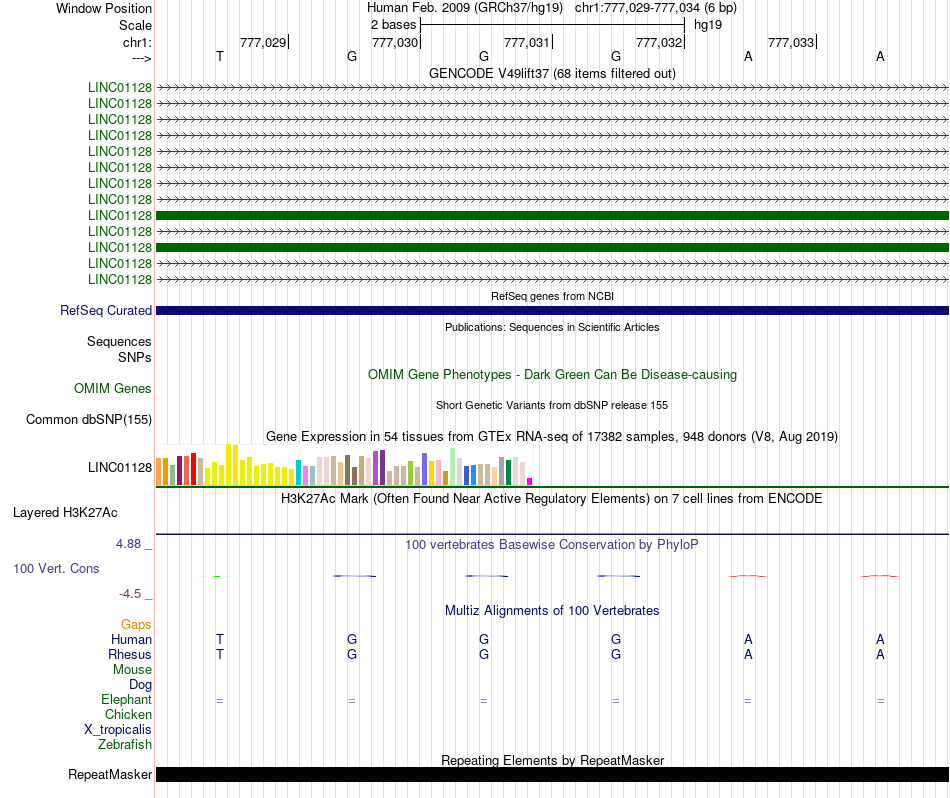Viewport: 950px width, 798px height.
Task: Click "Human Feb. 2009 (GRCh37/hg19)" assembly title
Action: [x=465, y=8]
